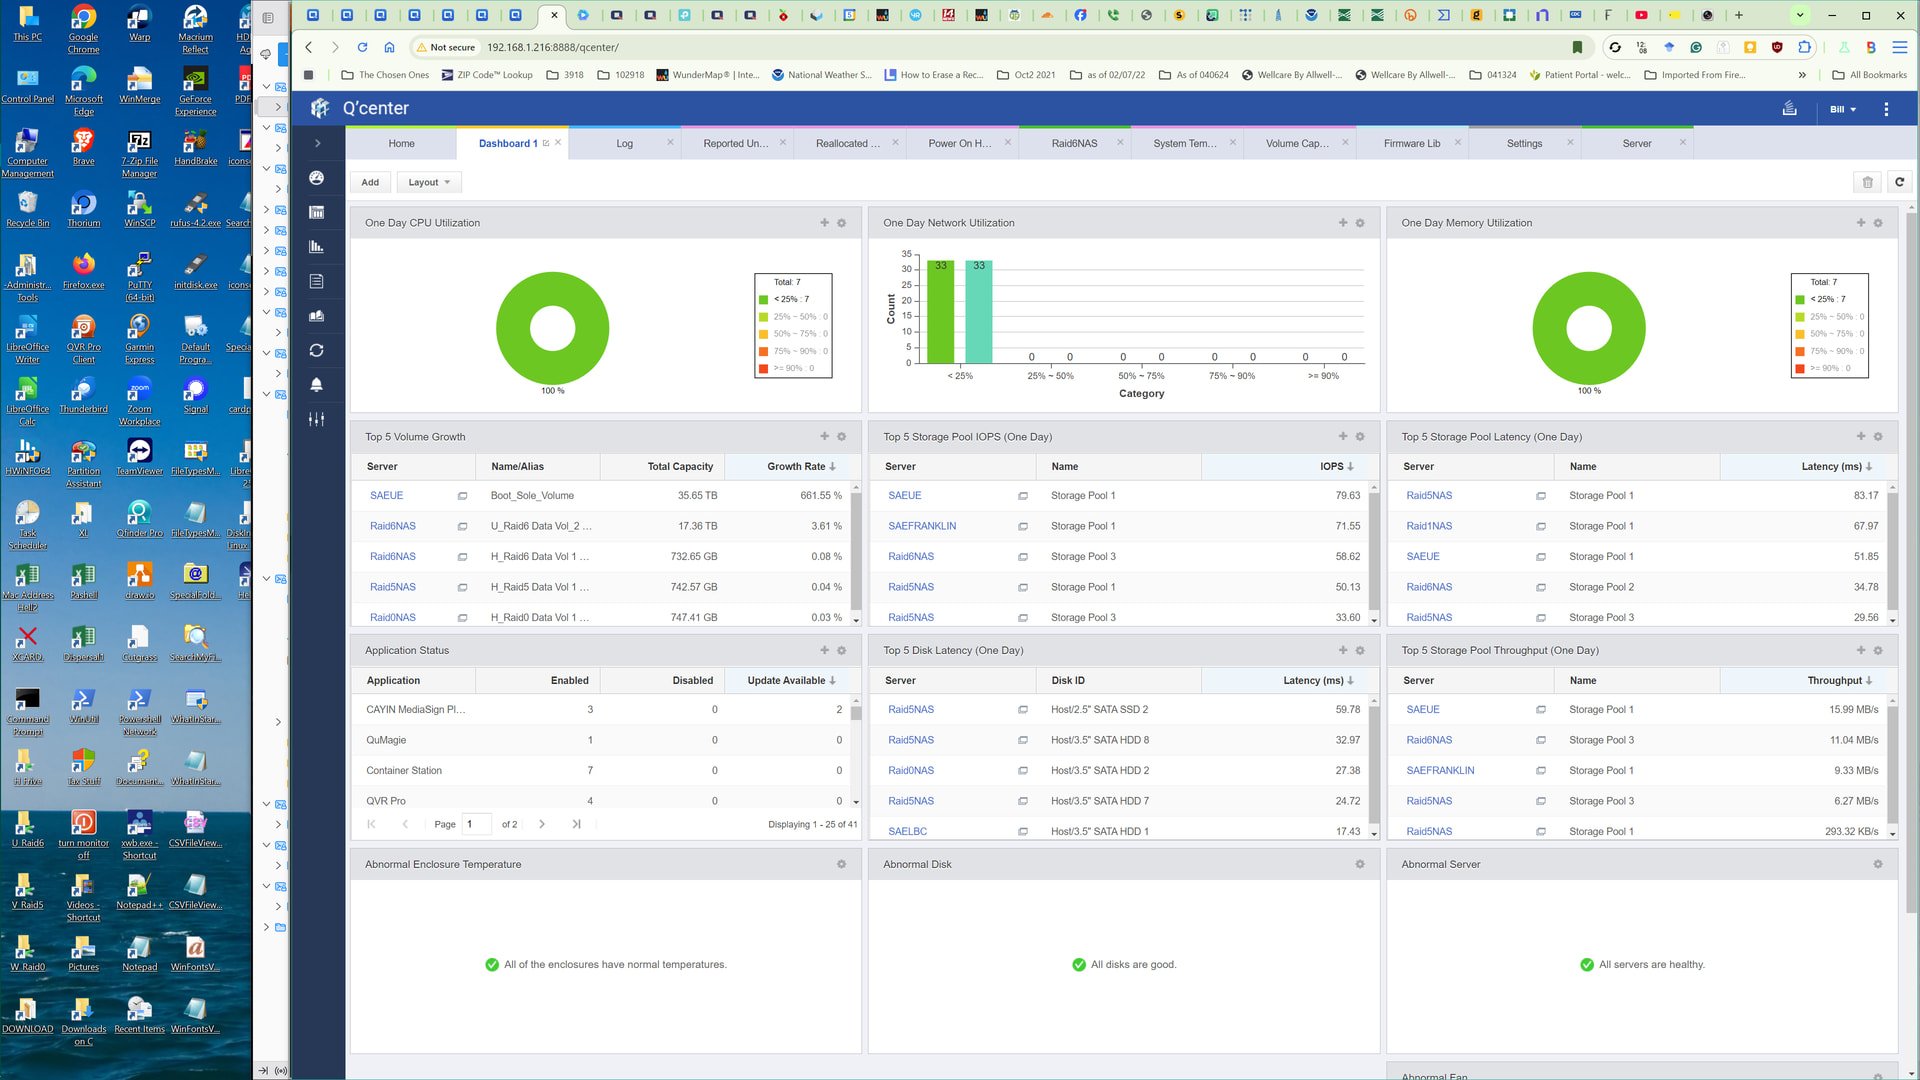Screen dimensions: 1920x1080
Task: Switch to the Raid6NAS tab
Action: 1074,144
